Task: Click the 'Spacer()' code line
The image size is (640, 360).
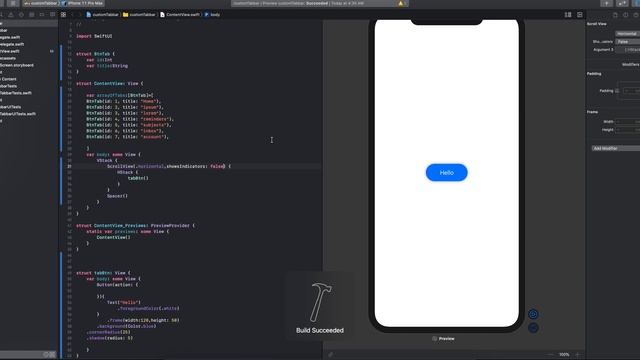Action: click(118, 196)
